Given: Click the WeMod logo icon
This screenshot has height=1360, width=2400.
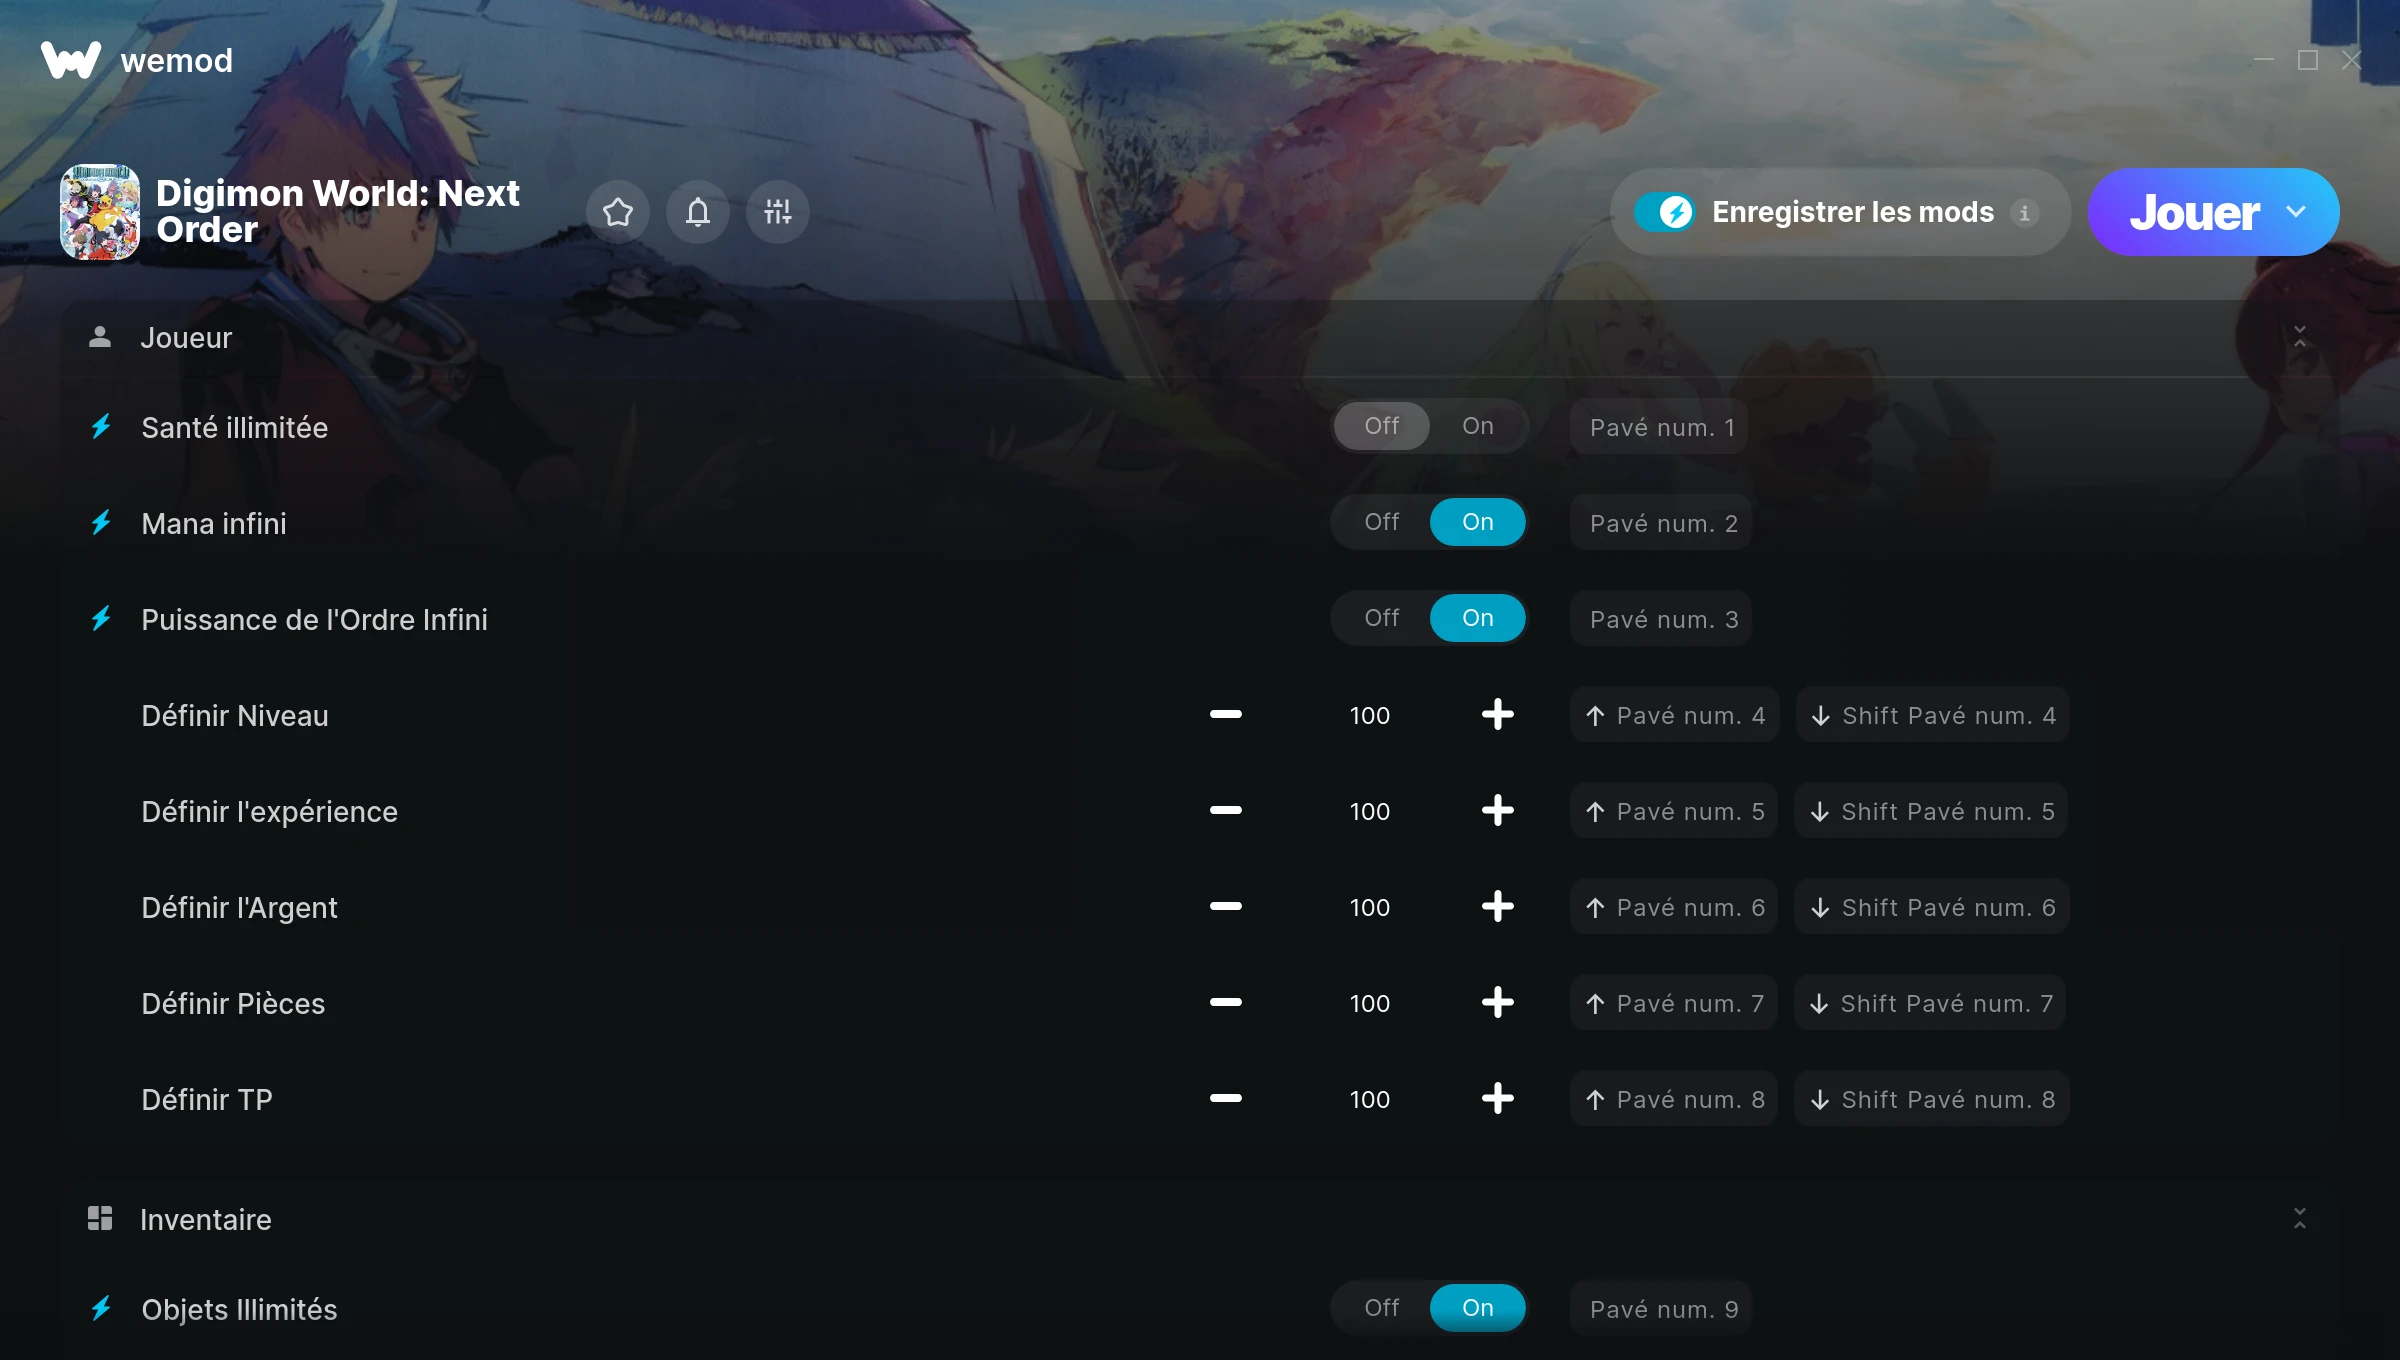Looking at the screenshot, I should pyautogui.click(x=70, y=60).
